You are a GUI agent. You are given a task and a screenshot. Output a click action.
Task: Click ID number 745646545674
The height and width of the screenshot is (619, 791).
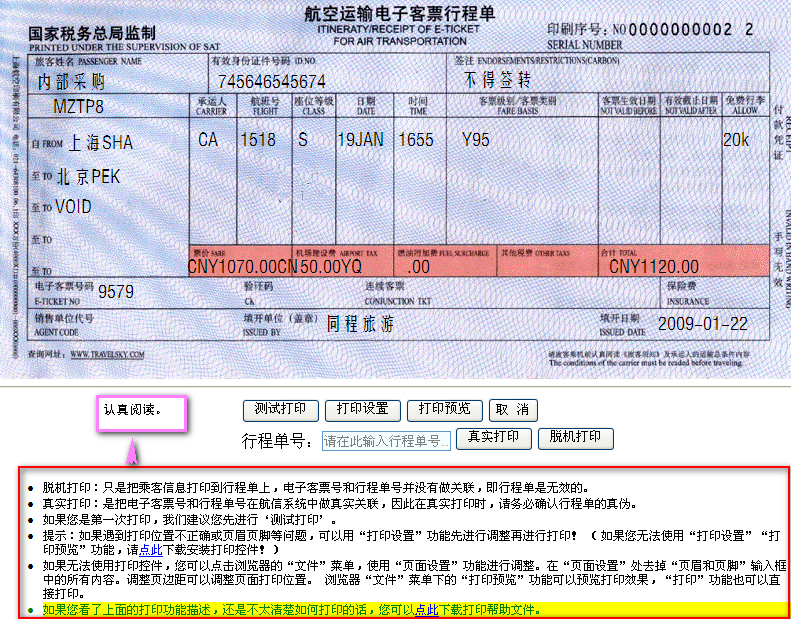271,81
